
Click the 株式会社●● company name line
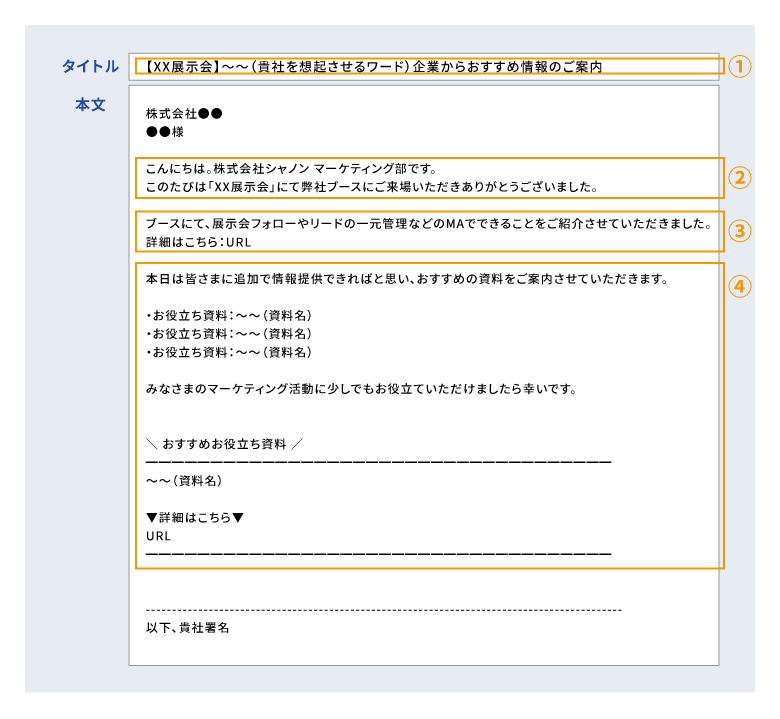click(x=183, y=114)
